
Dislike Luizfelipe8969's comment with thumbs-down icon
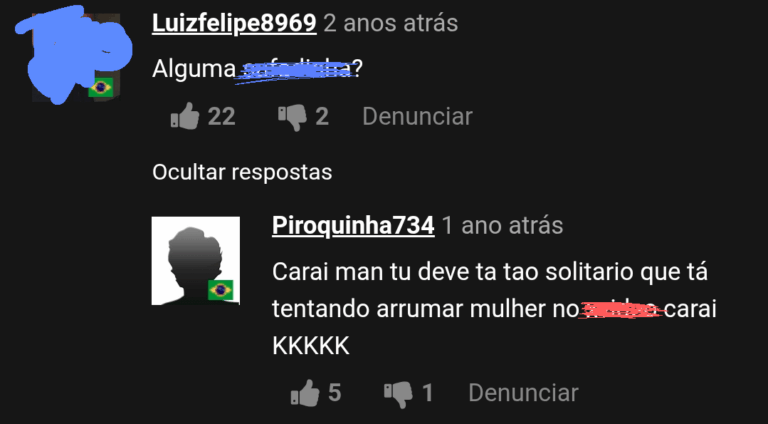292,118
